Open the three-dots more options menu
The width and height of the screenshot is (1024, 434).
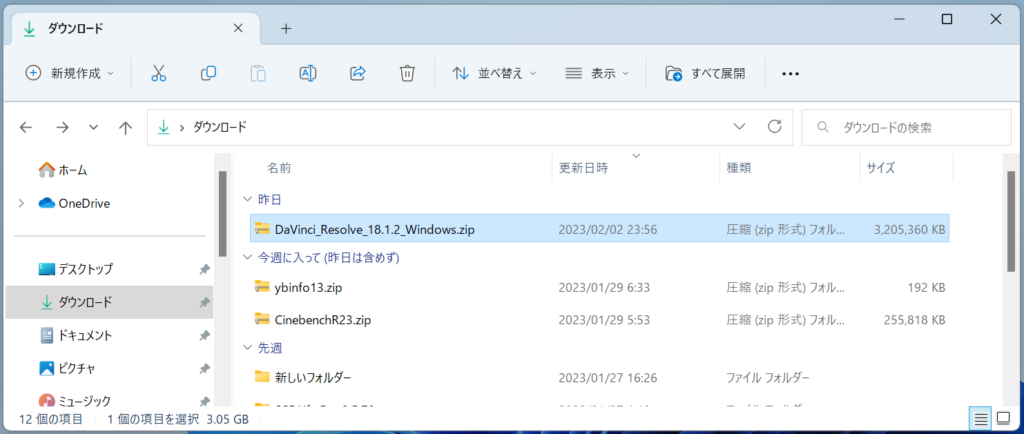(x=790, y=73)
